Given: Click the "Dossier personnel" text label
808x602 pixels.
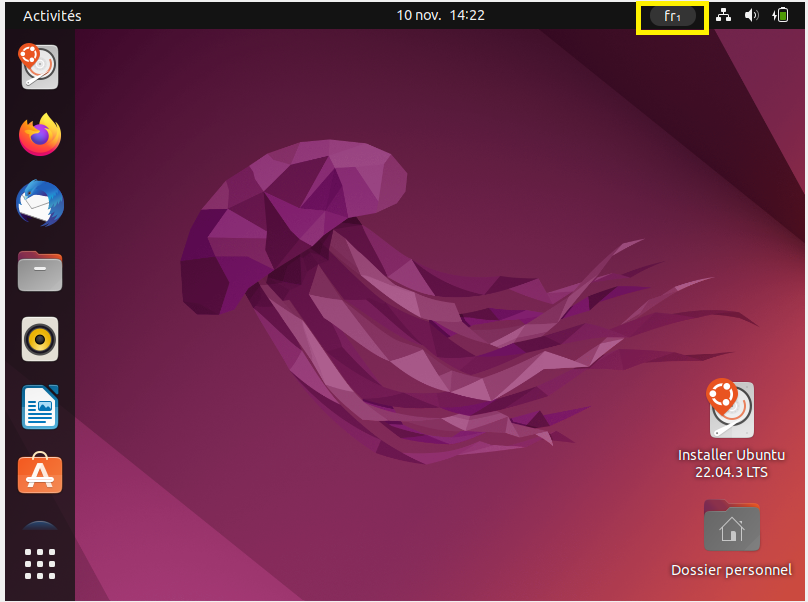Looking at the screenshot, I should click(x=731, y=570).
